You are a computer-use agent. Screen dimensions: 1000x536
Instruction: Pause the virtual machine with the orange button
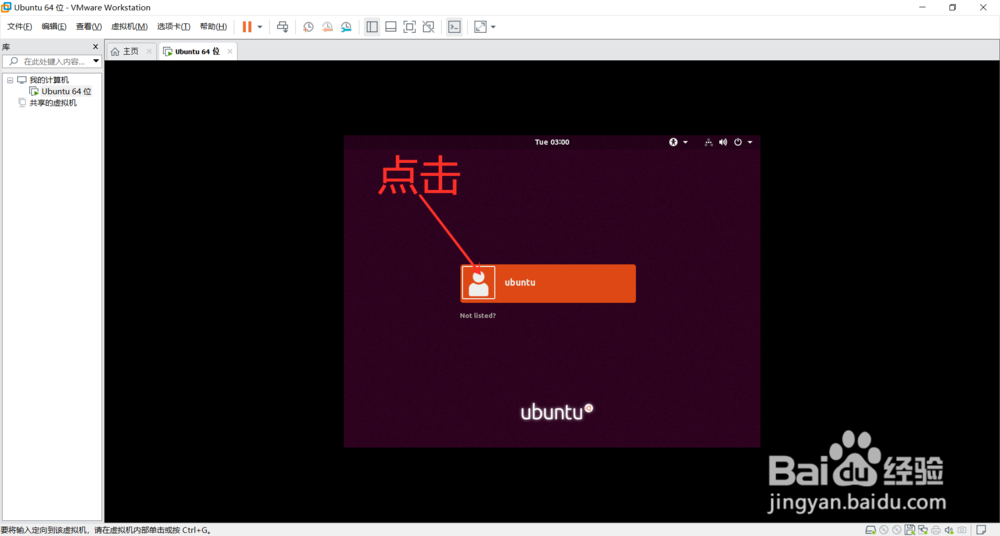[247, 27]
